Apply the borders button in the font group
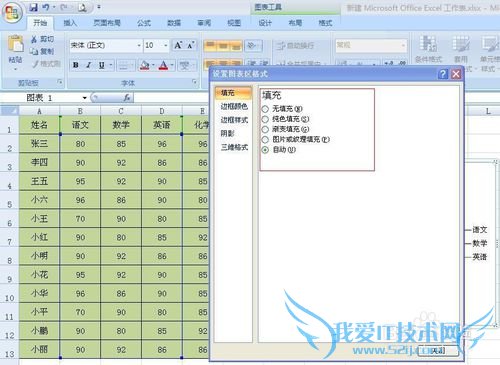500x365 pixels. click(123, 65)
